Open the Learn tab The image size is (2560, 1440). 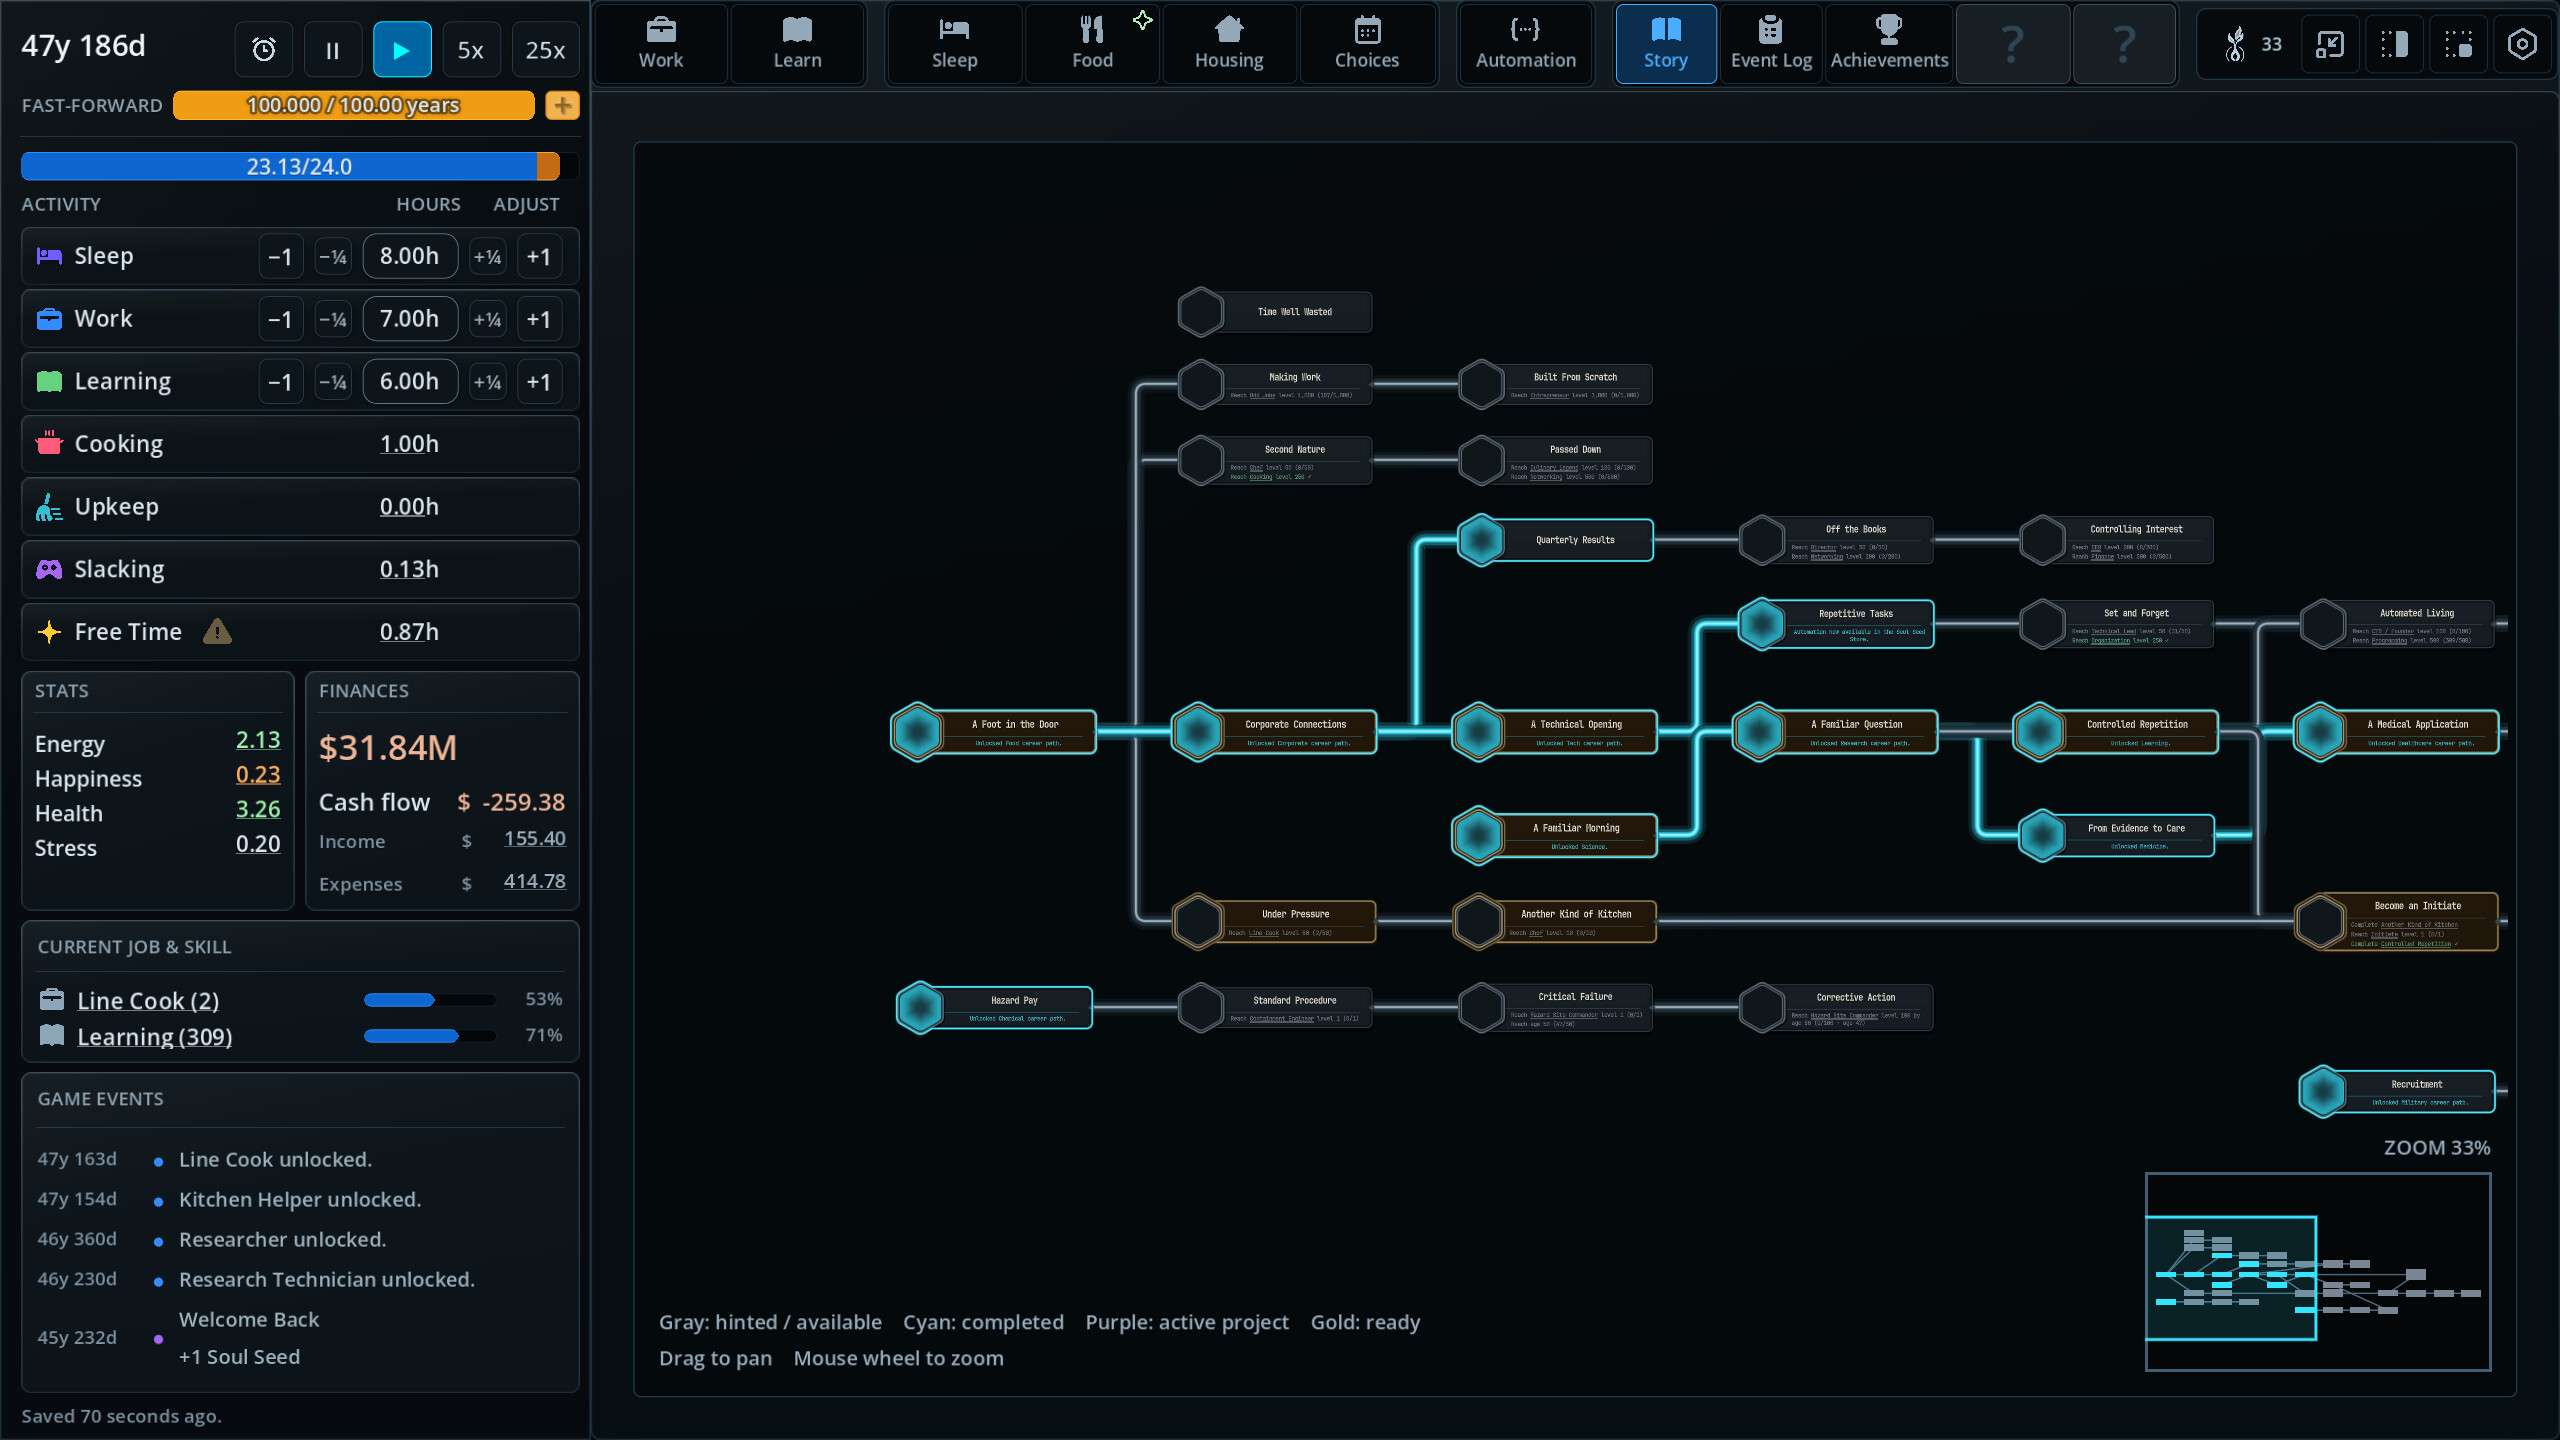[x=797, y=44]
